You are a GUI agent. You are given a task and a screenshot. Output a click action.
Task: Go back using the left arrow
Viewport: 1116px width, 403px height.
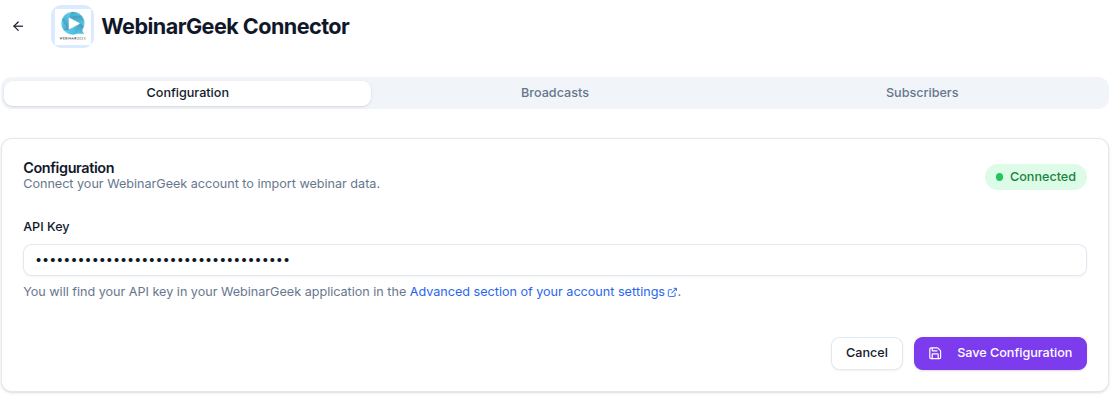(18, 26)
